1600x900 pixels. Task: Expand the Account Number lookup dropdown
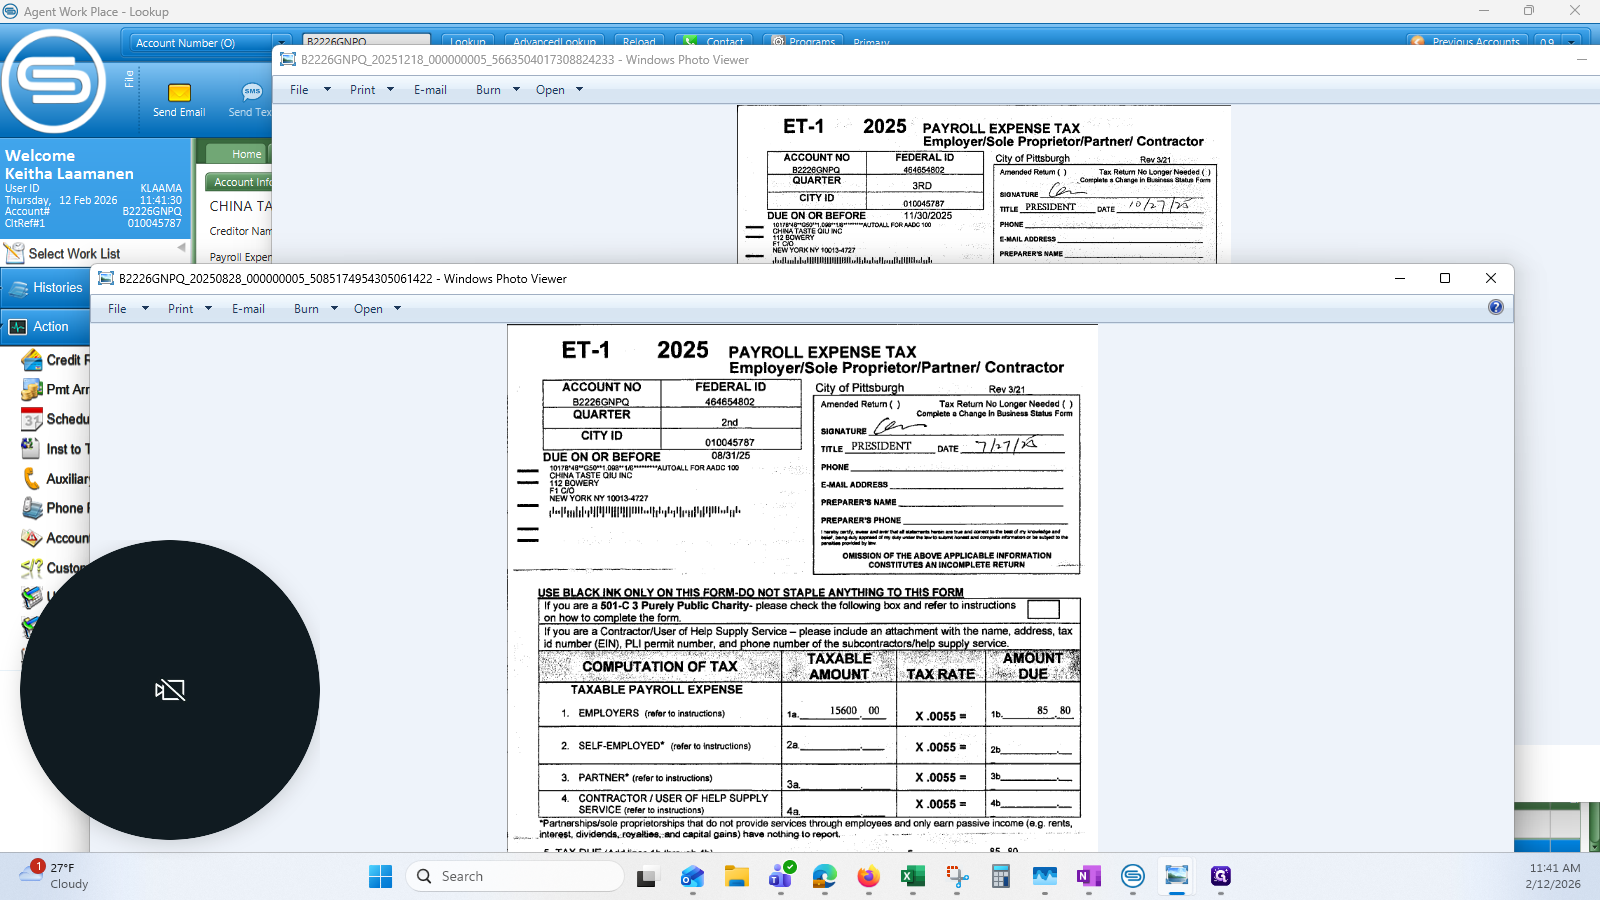(279, 43)
